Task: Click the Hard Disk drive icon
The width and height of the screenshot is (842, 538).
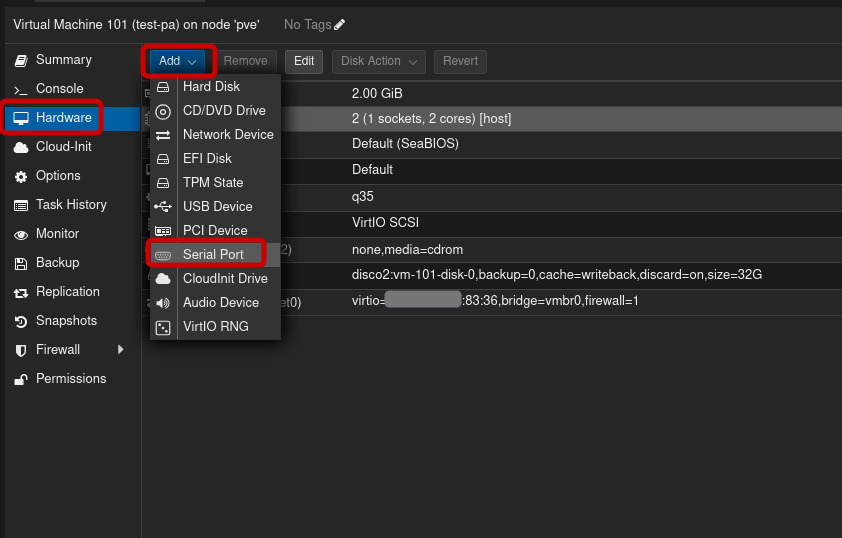Action: 163,87
